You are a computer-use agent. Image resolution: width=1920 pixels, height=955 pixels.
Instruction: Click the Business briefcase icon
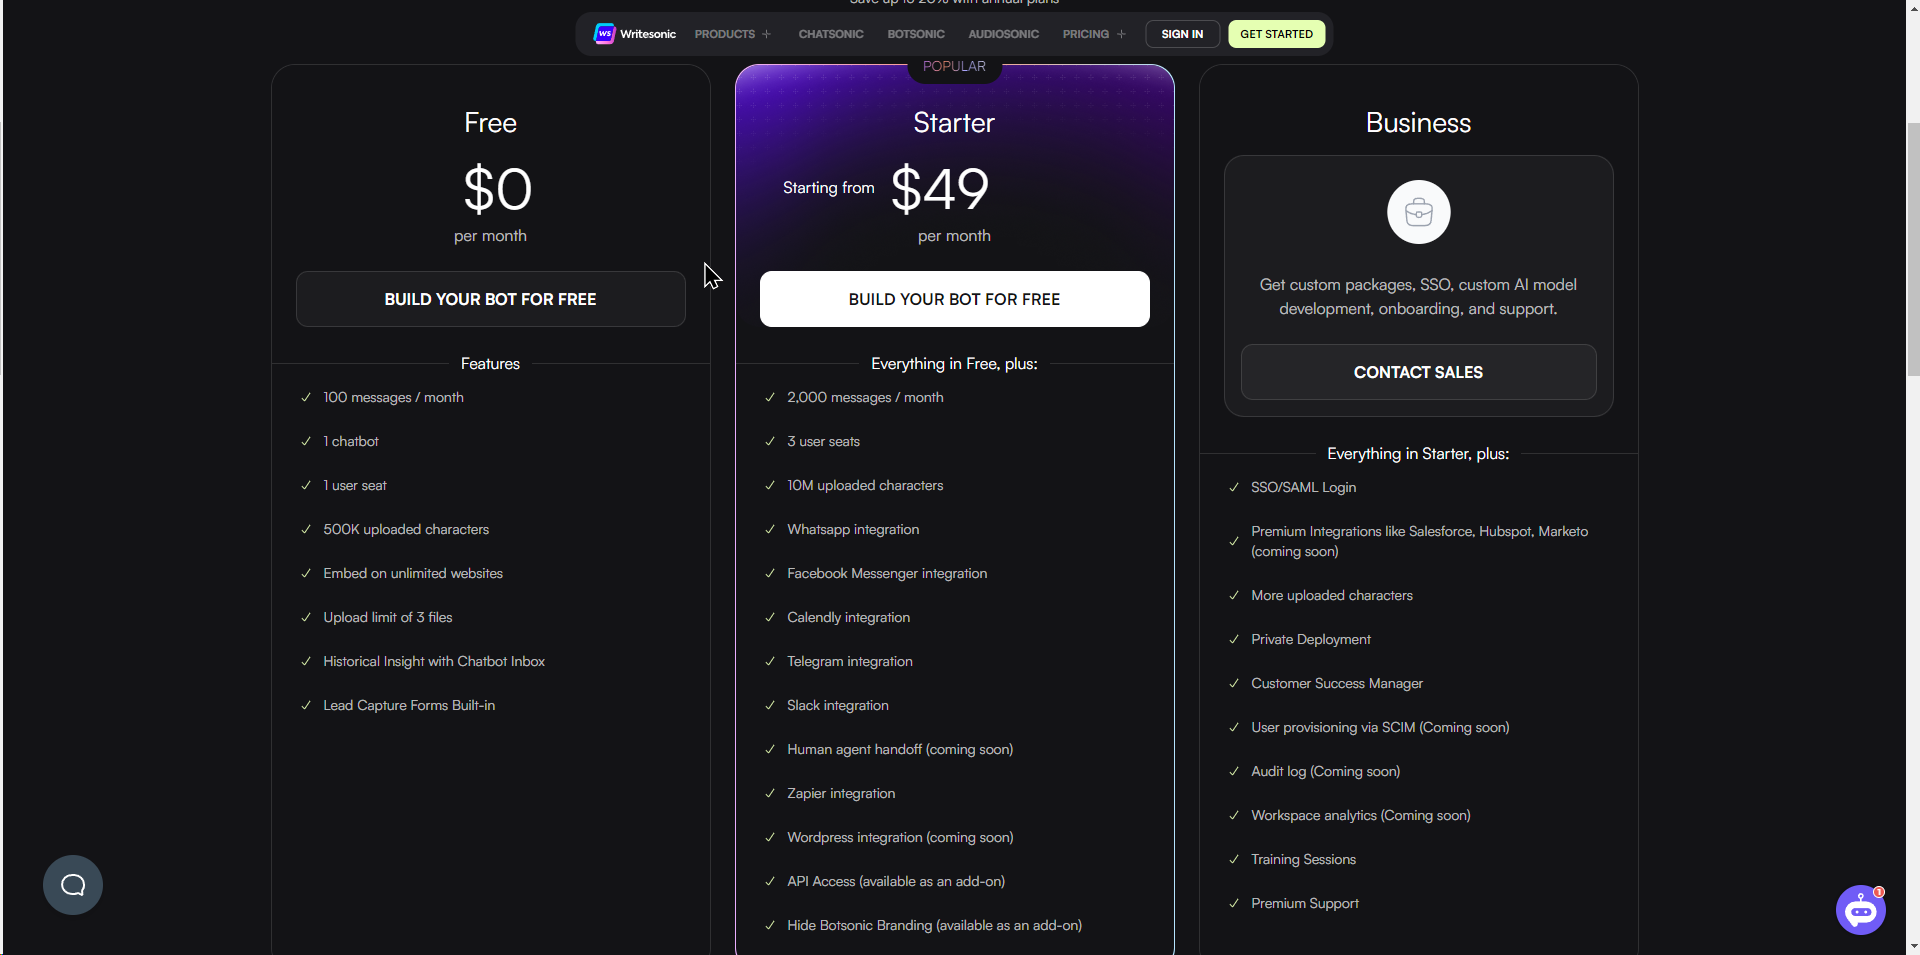[x=1418, y=212]
